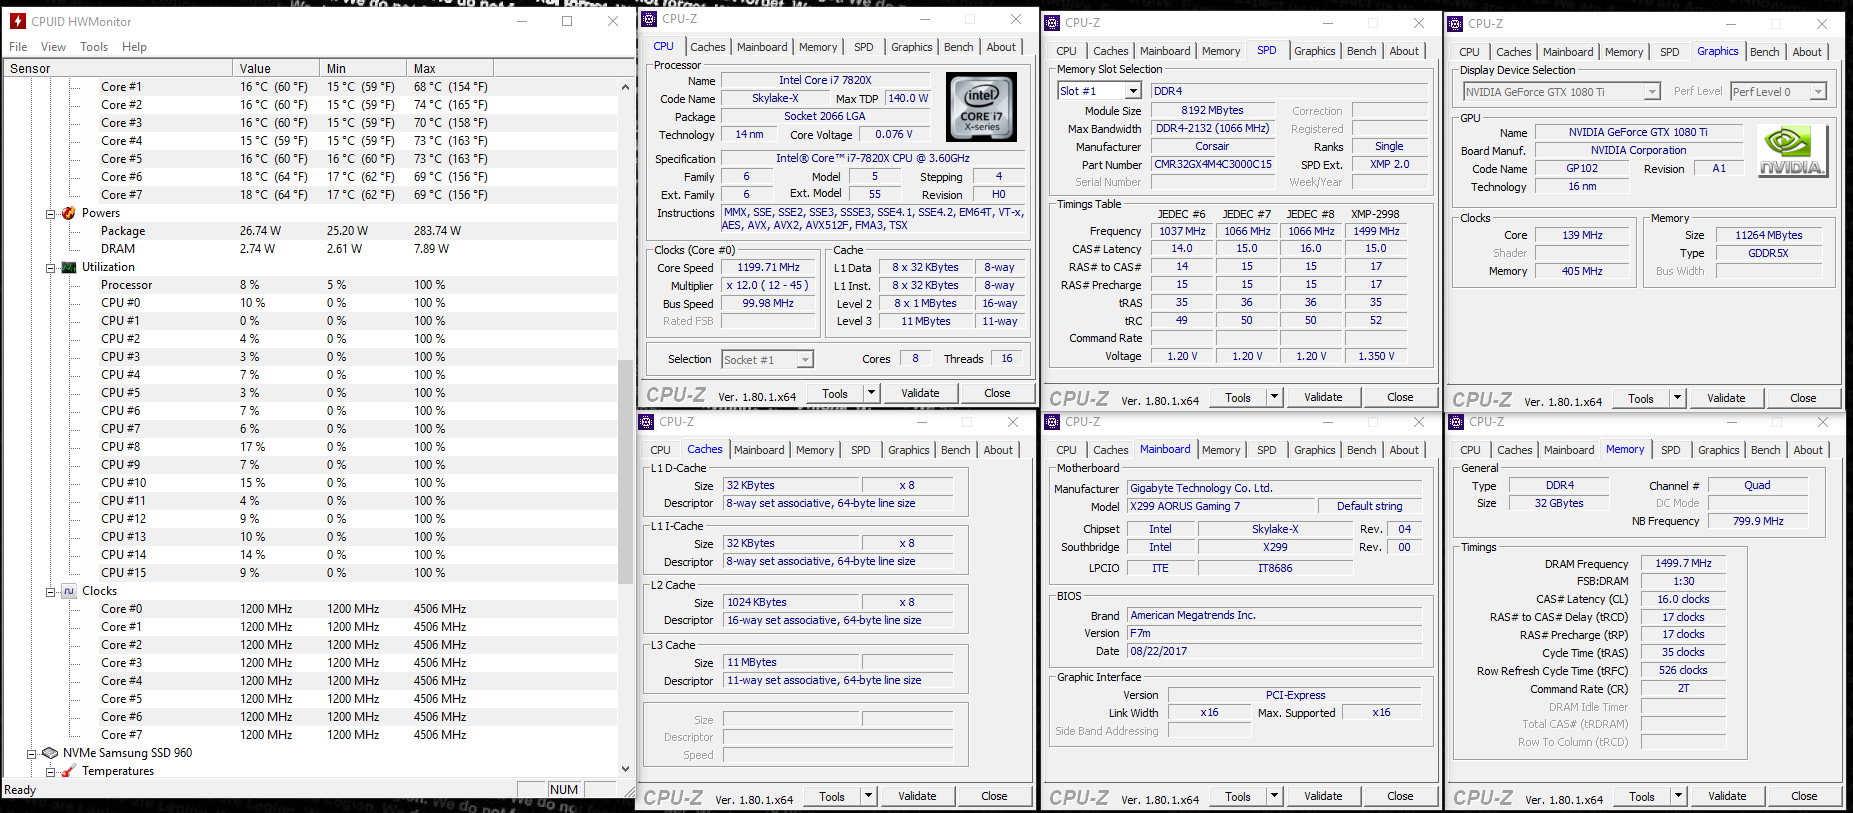This screenshot has width=1853, height=813.
Task: Switch to Caches tab in Memory window
Action: click(1514, 450)
